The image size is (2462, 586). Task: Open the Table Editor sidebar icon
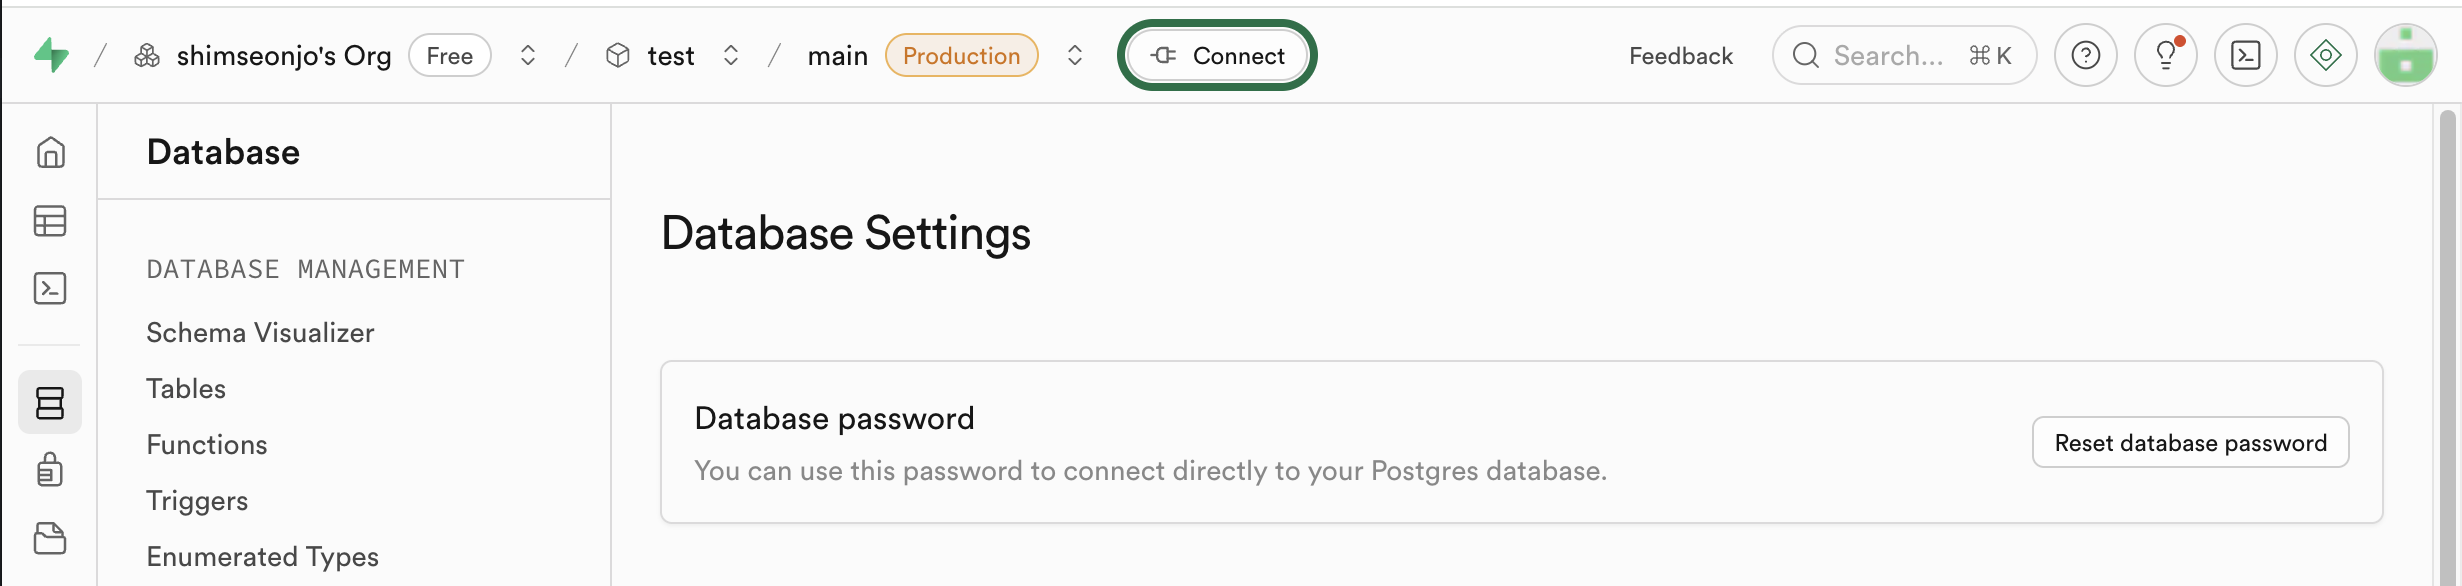pos(50,221)
